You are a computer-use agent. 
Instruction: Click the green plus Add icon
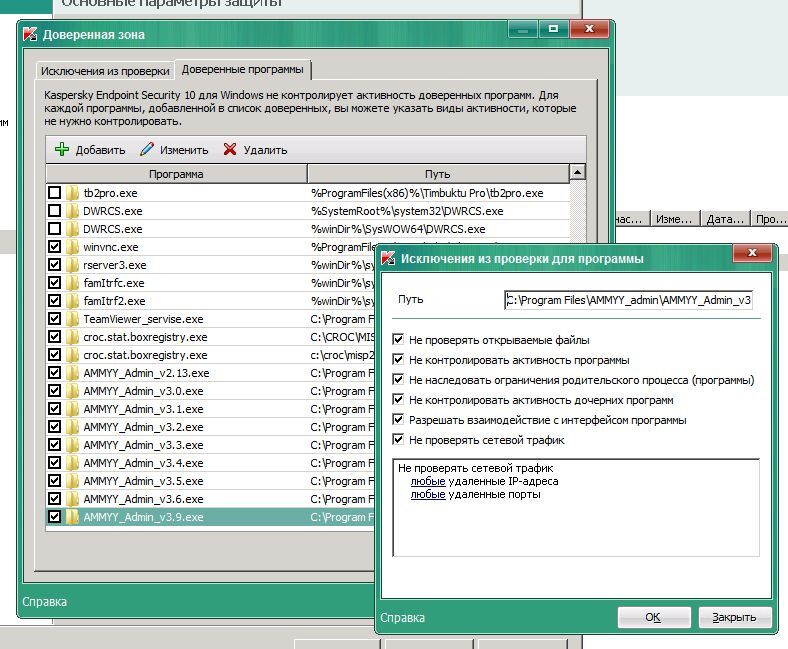click(x=61, y=150)
